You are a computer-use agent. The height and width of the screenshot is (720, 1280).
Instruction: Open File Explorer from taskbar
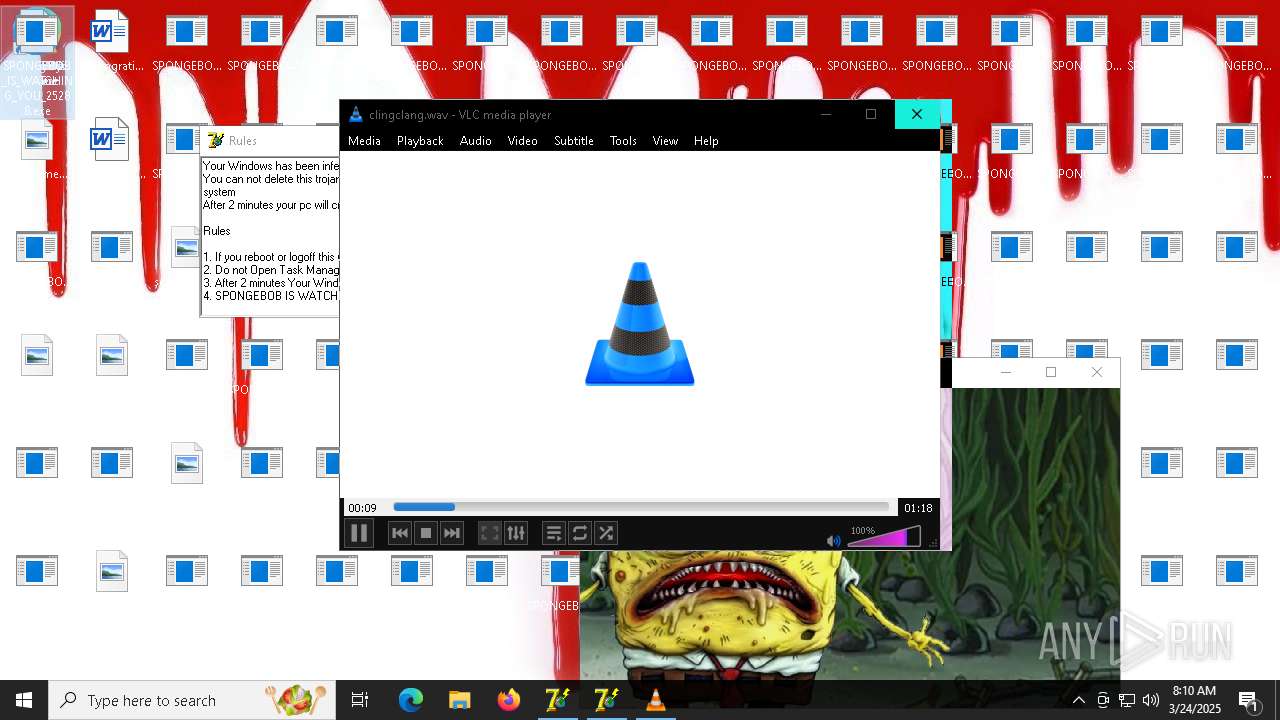(459, 700)
